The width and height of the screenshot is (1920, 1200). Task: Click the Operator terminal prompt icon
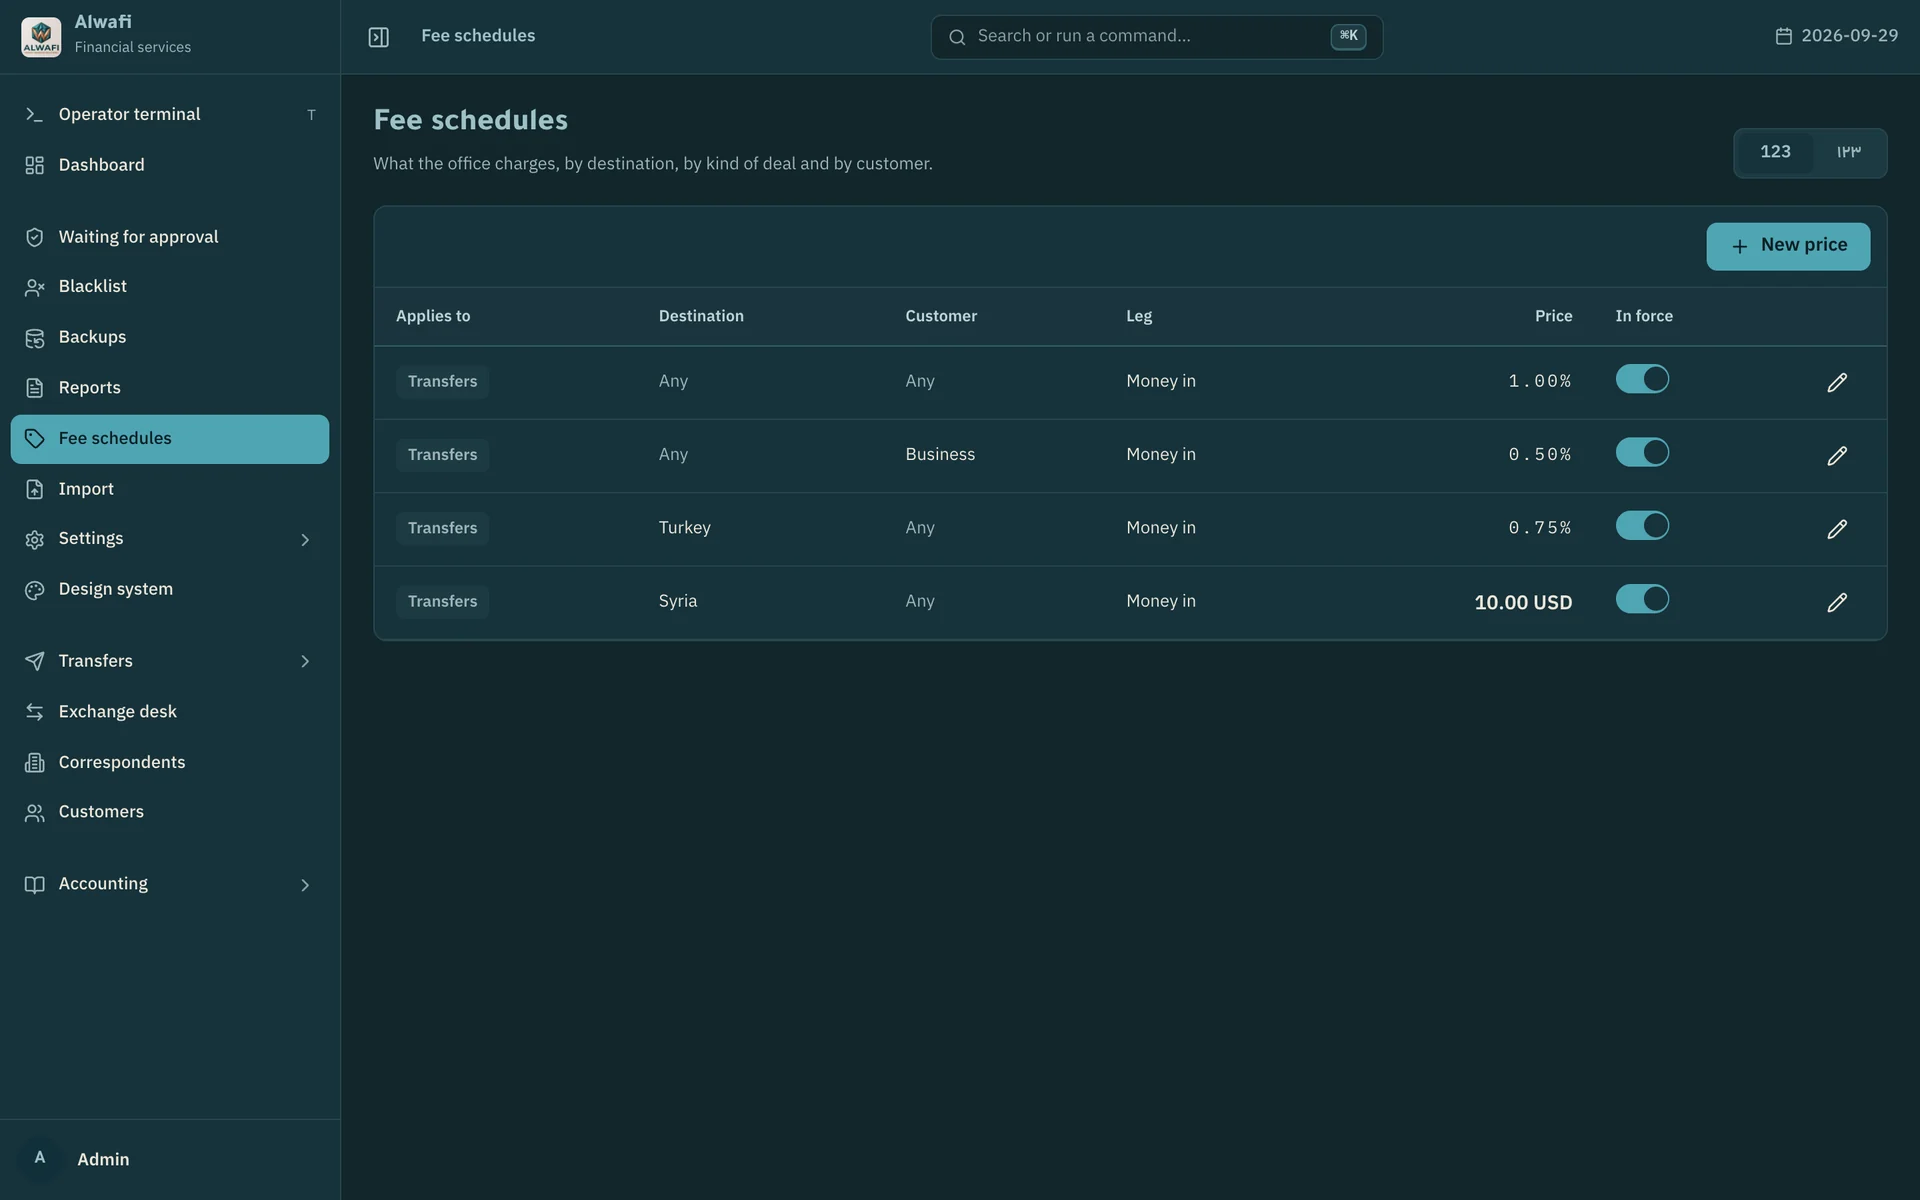coord(34,115)
